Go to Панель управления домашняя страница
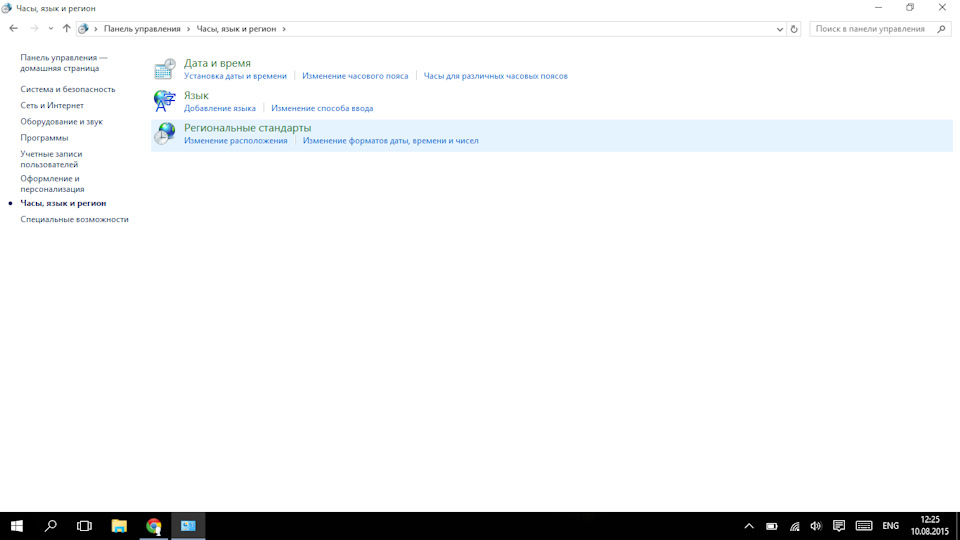The width and height of the screenshot is (960, 540). tap(64, 62)
